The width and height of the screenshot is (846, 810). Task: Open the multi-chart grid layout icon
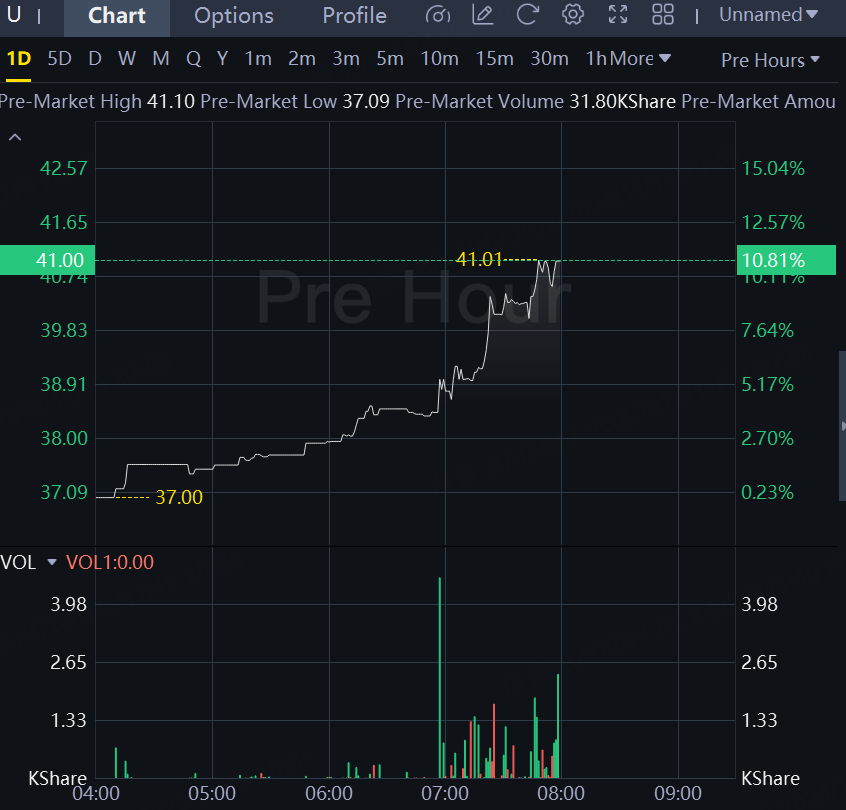tap(663, 15)
